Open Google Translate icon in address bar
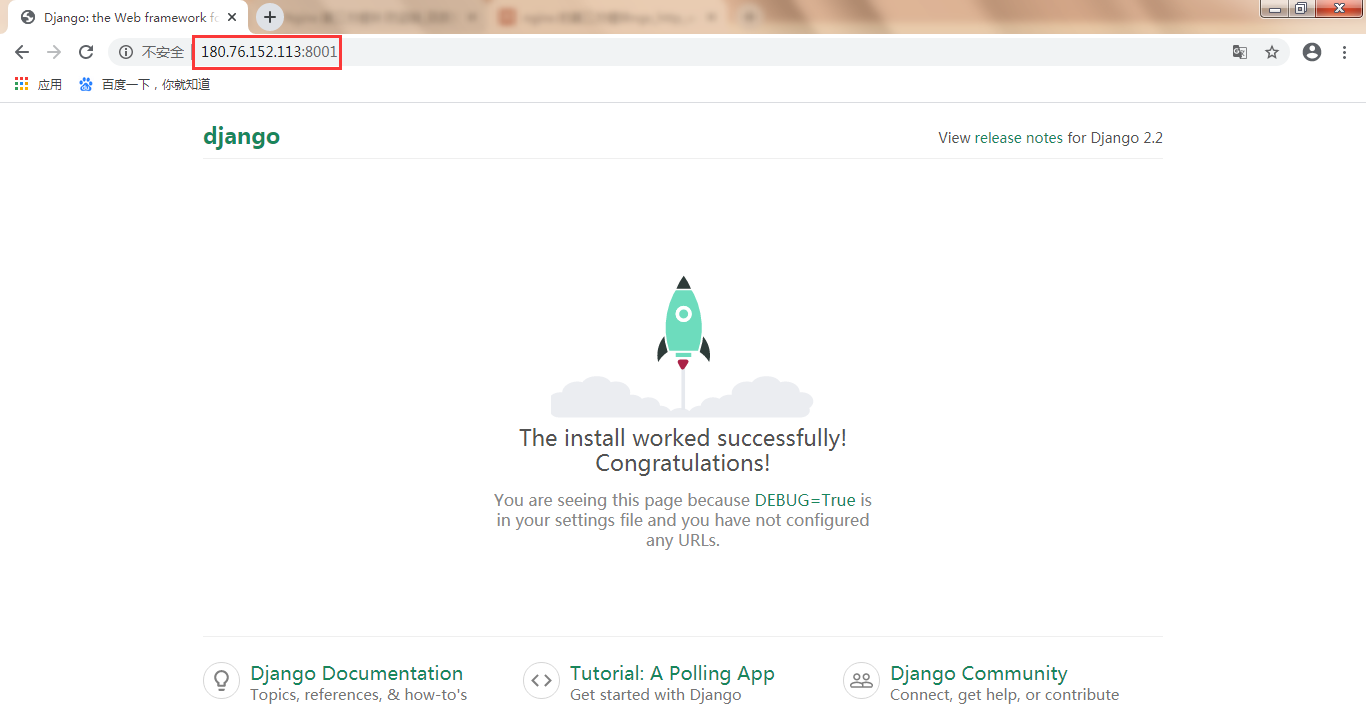The height and width of the screenshot is (712, 1366). (1240, 52)
